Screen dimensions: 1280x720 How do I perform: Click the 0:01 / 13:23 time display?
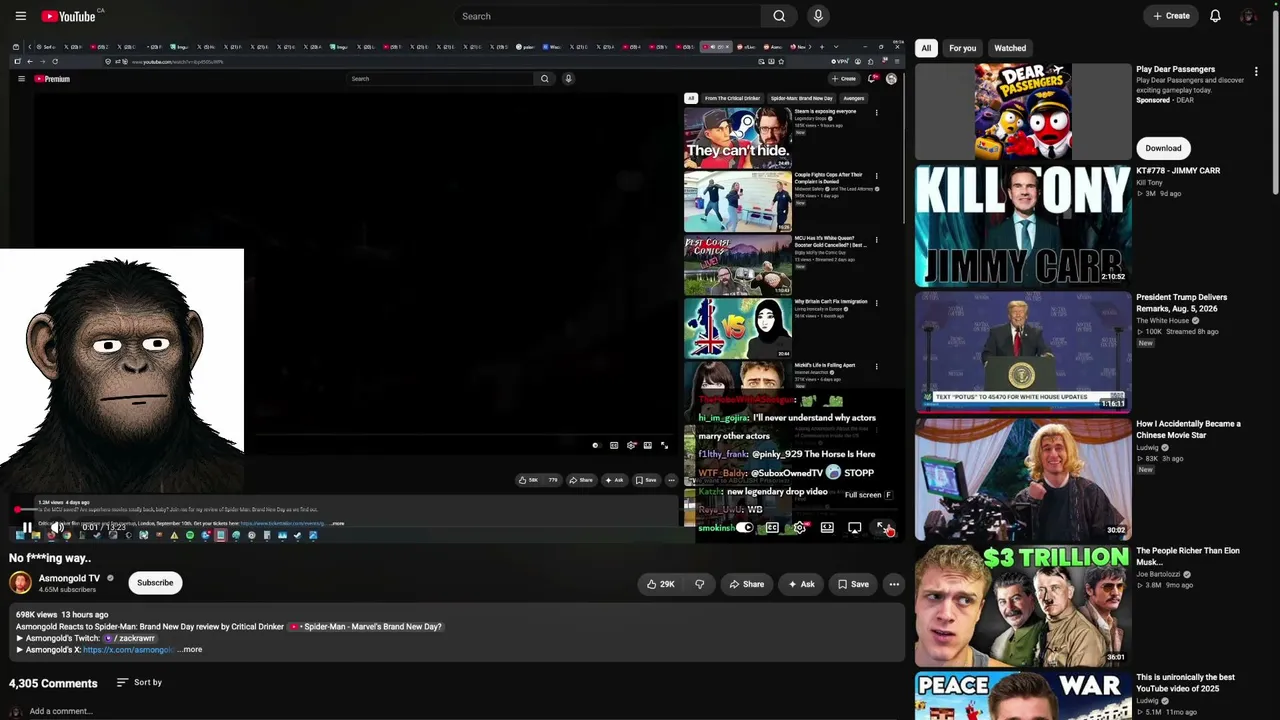(x=104, y=527)
